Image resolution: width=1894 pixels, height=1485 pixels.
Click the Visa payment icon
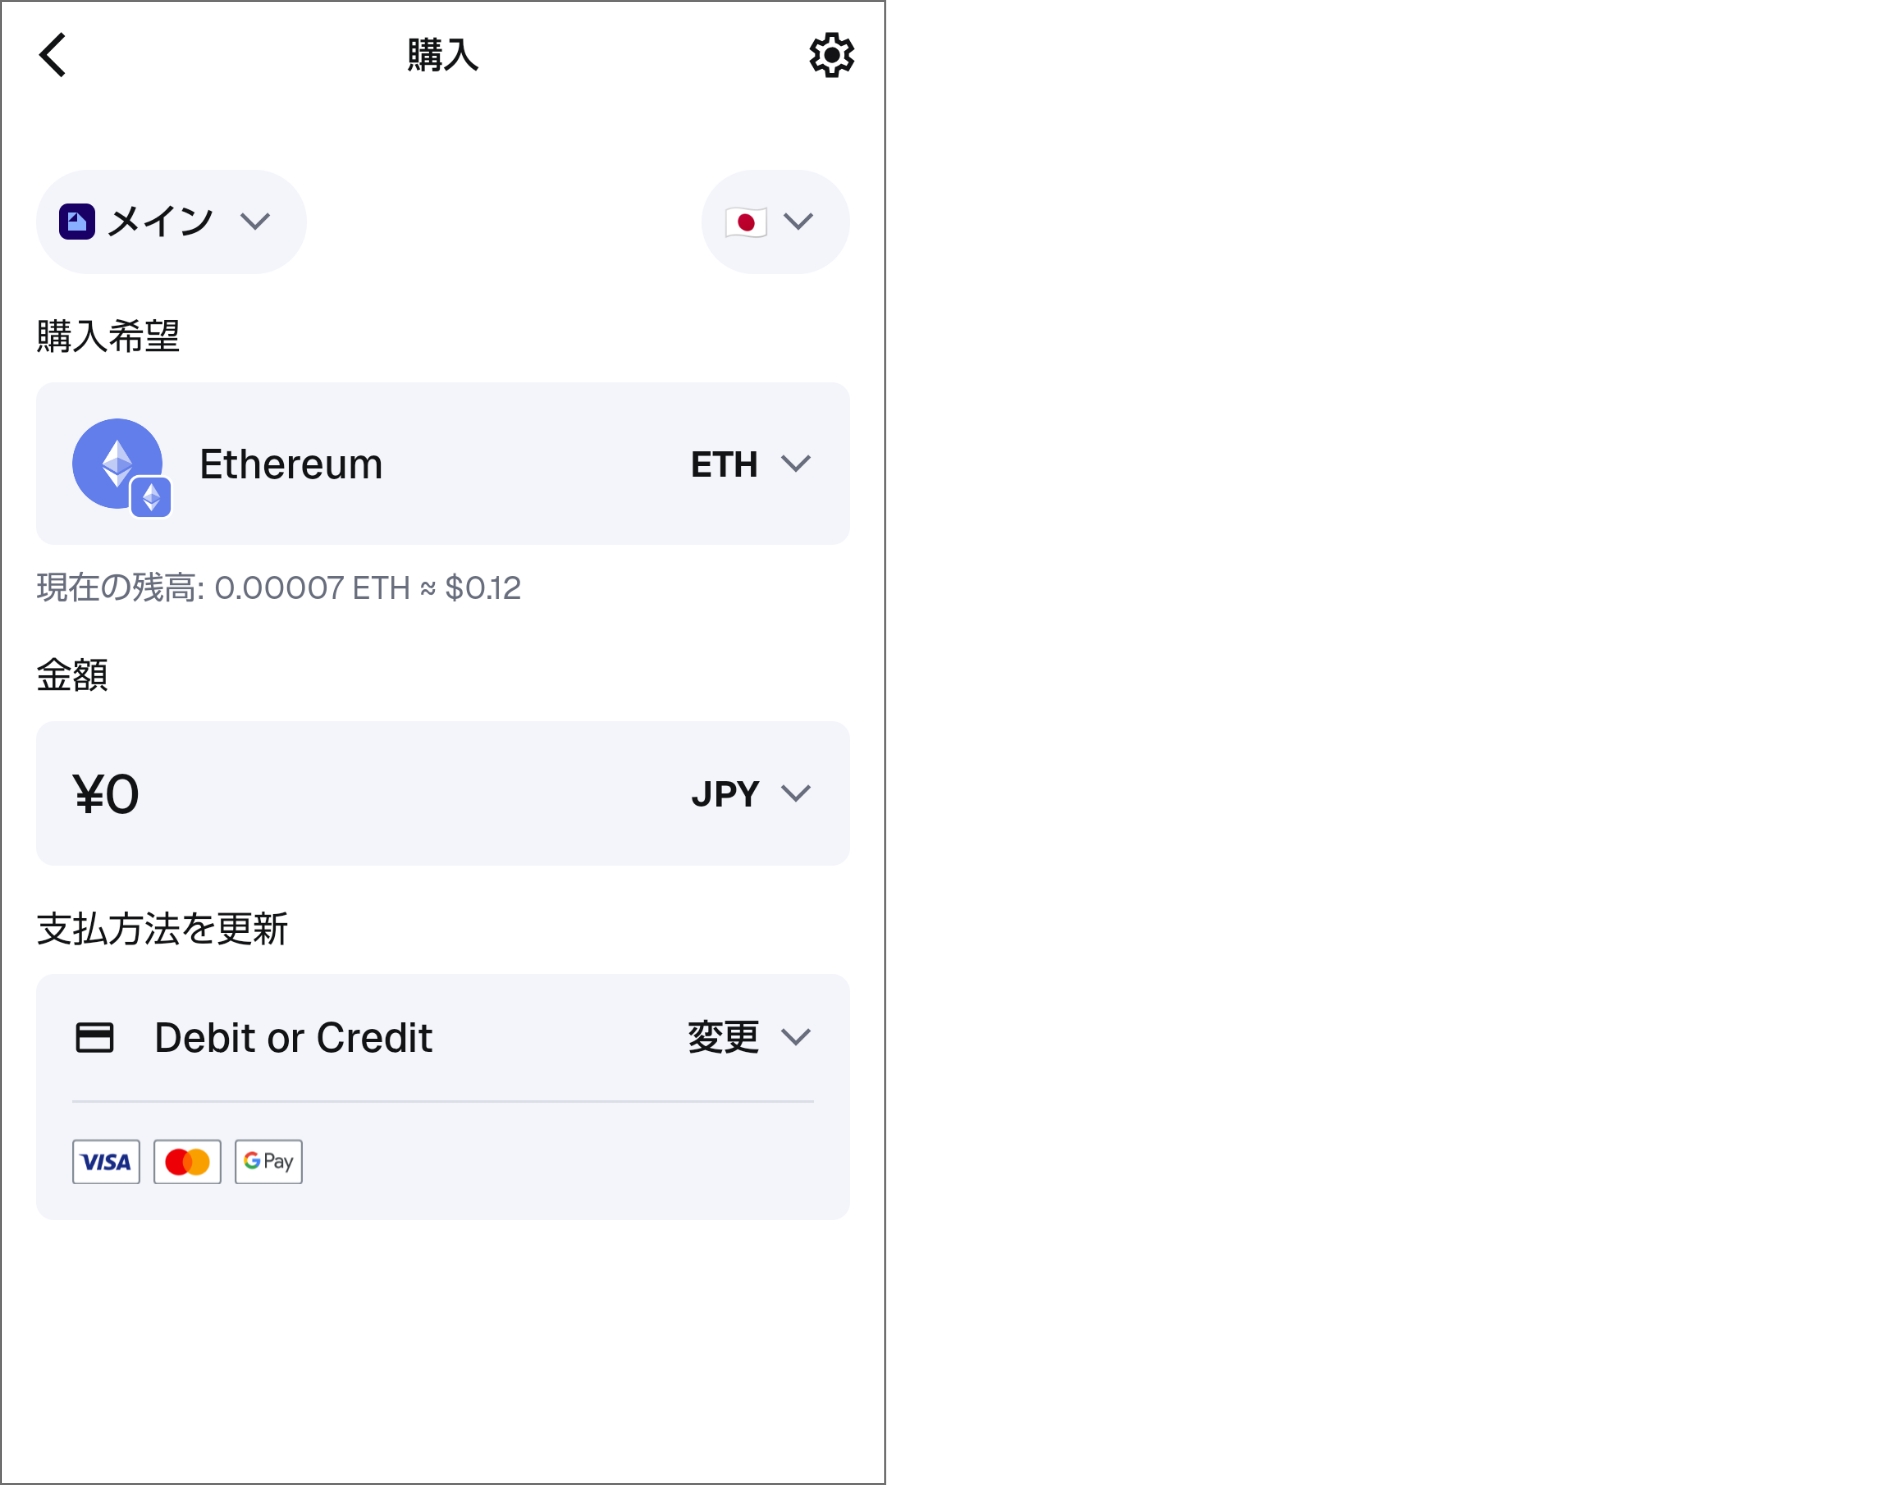click(x=106, y=1161)
